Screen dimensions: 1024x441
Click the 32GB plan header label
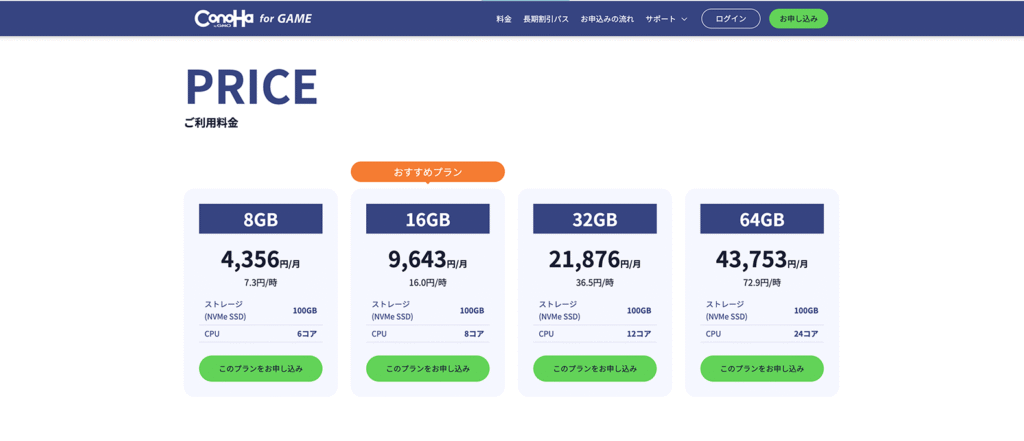pos(594,219)
